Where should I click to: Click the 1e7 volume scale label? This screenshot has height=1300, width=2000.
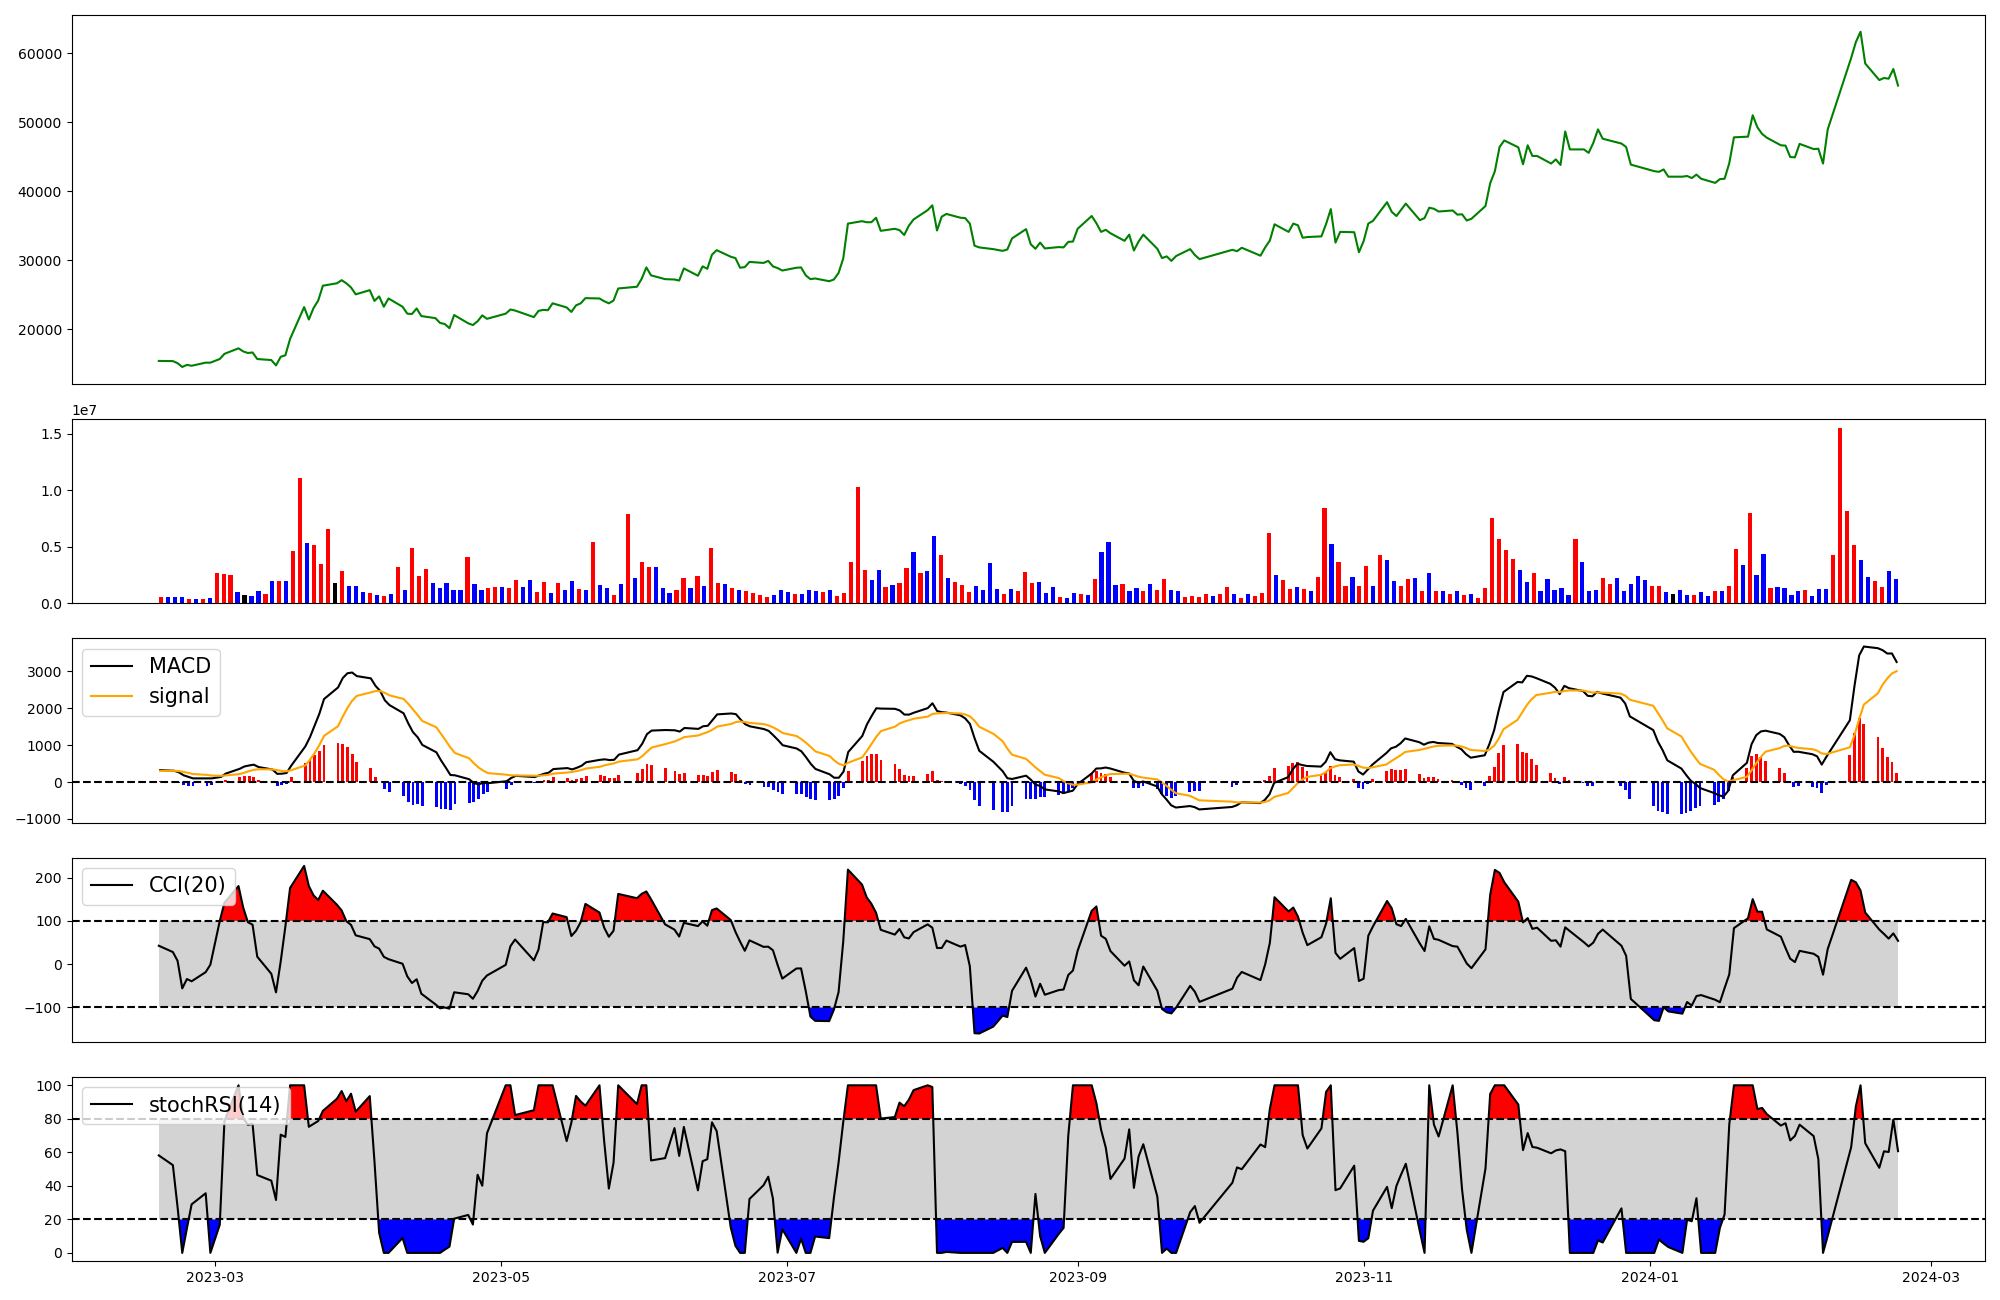click(x=85, y=410)
